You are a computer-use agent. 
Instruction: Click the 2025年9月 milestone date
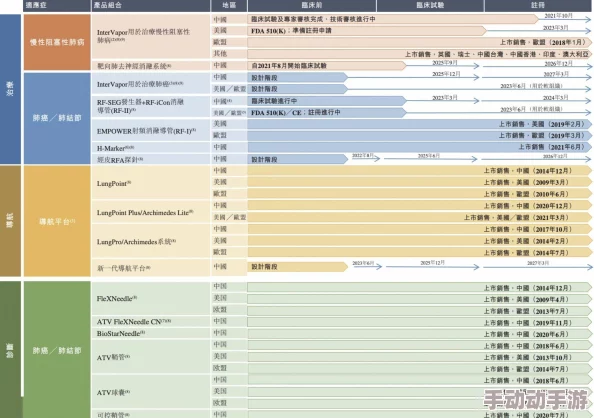(445, 63)
